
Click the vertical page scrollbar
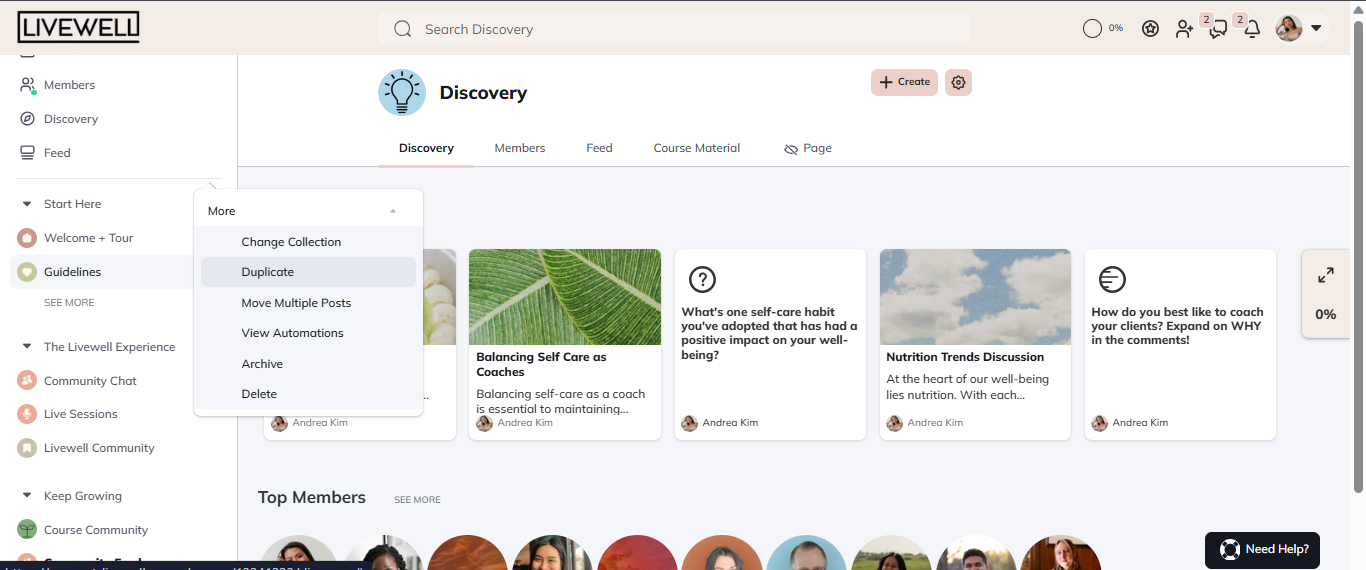[1357, 258]
